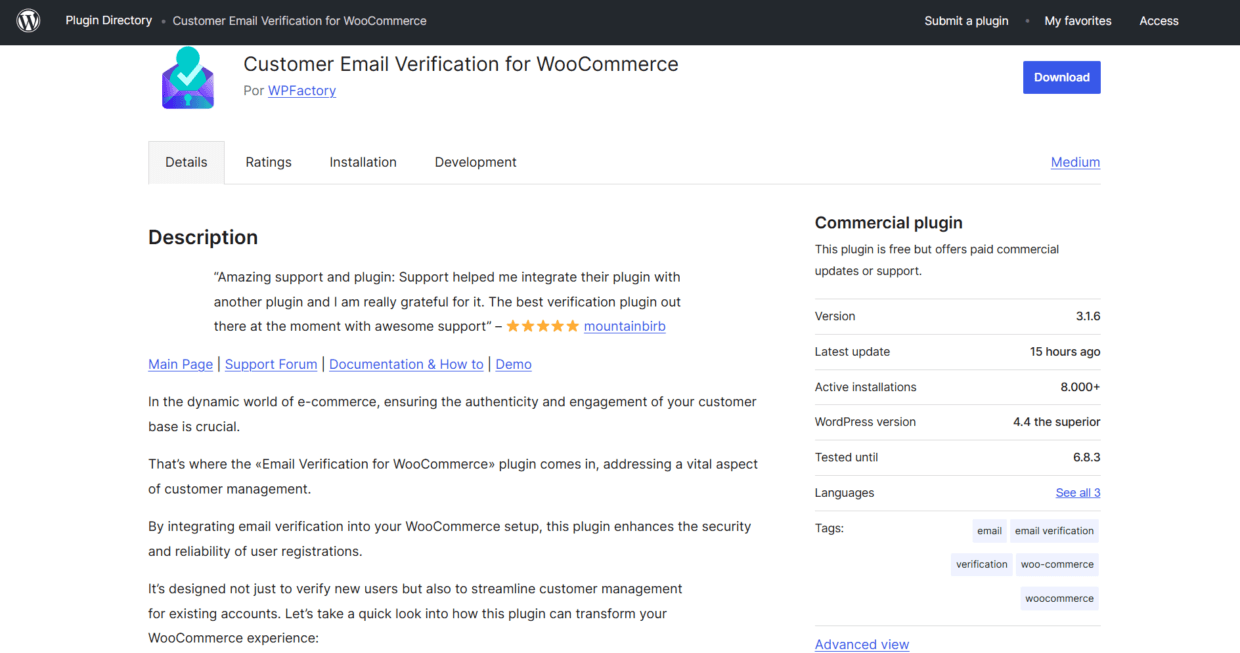The height and width of the screenshot is (653, 1240).
Task: Open the Installation tab
Action: (x=362, y=161)
